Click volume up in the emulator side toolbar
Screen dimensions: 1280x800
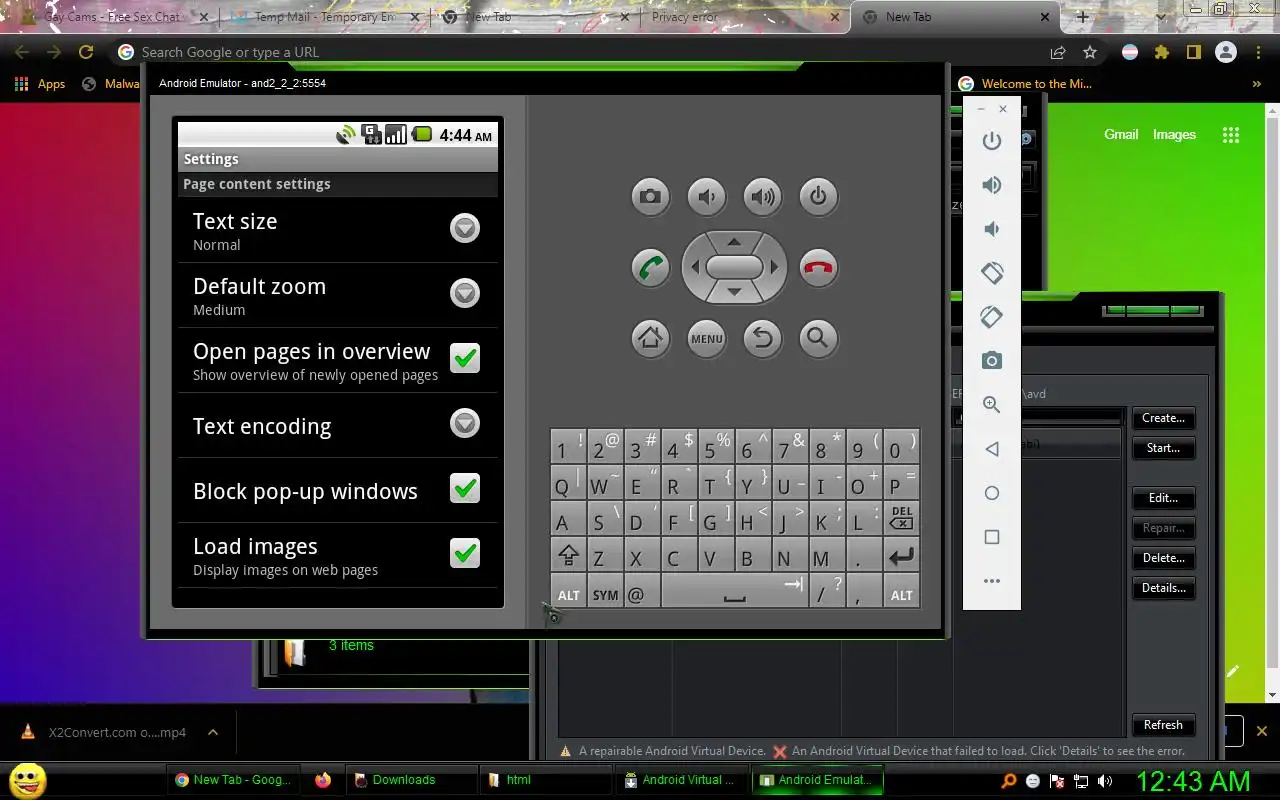click(x=991, y=185)
